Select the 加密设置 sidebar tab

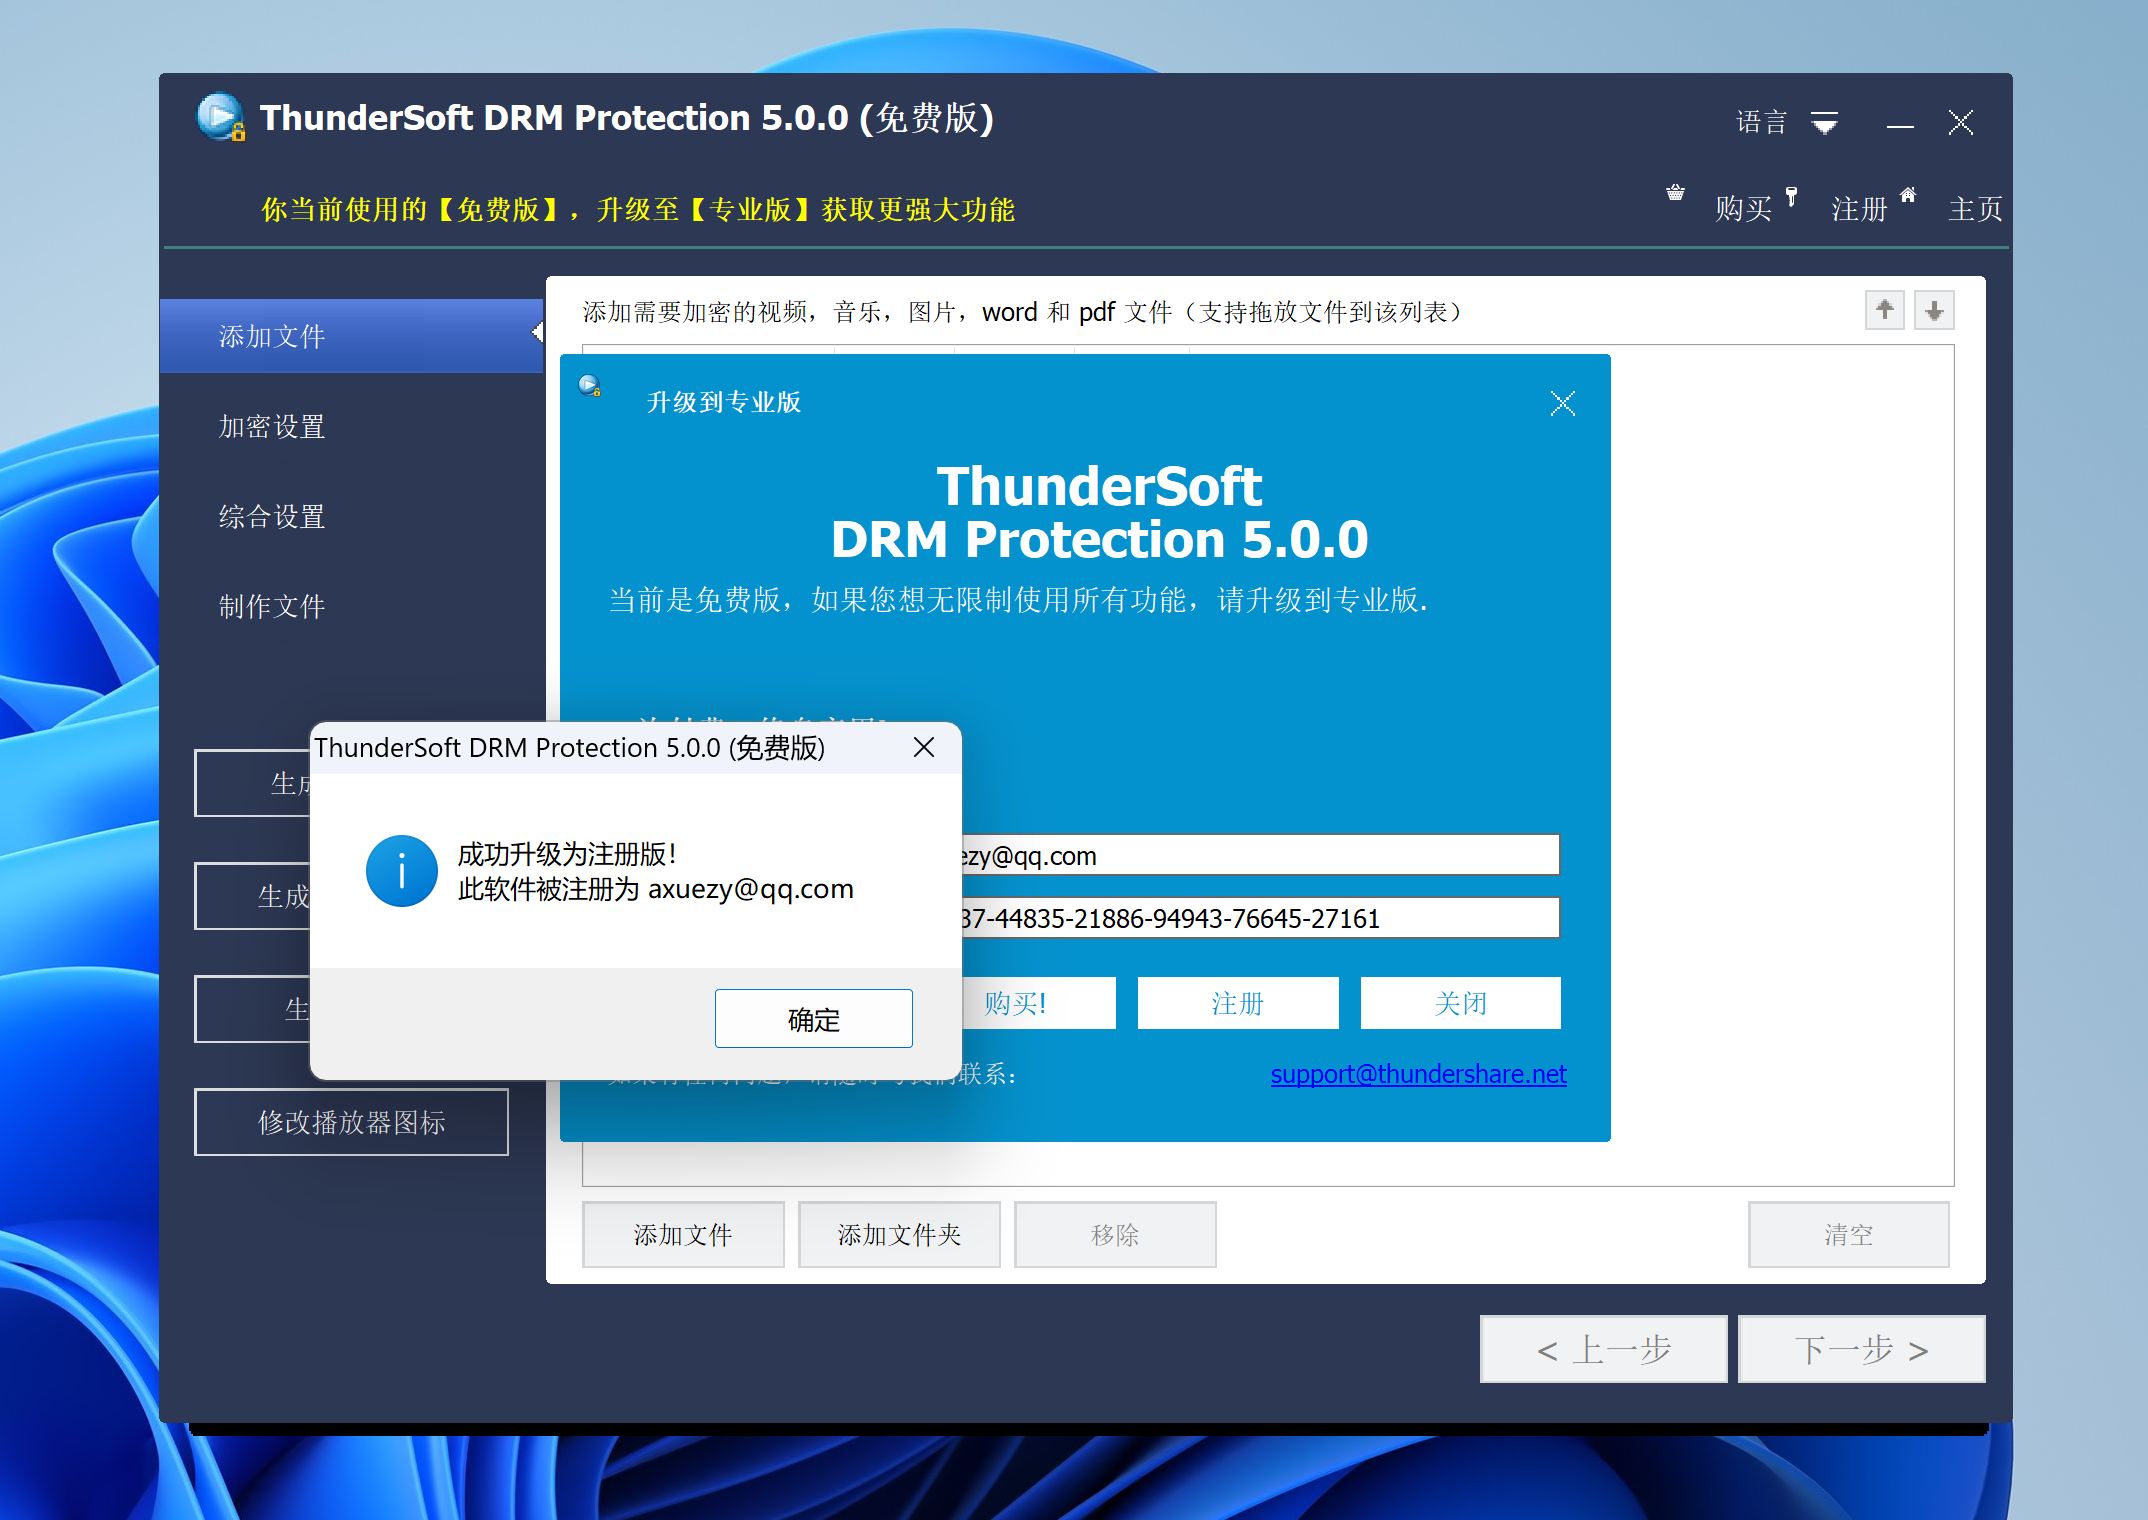272,427
